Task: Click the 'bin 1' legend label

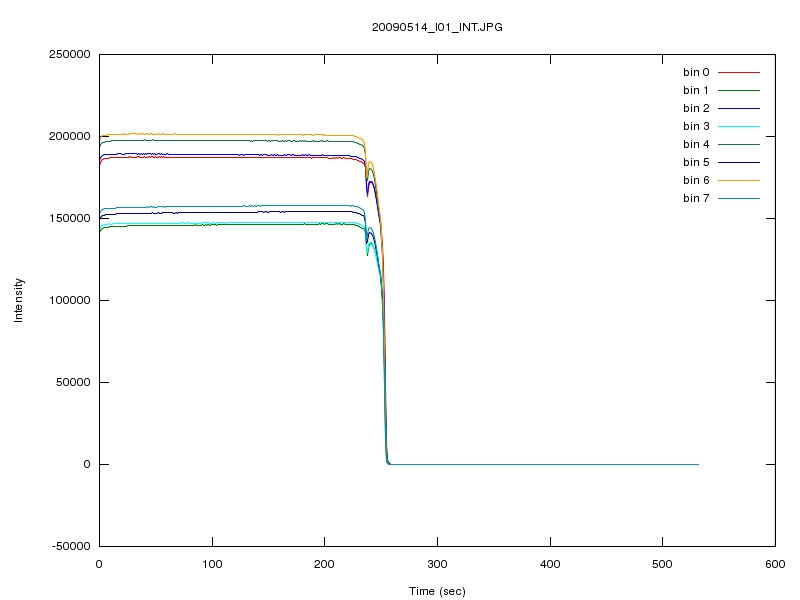Action: pyautogui.click(x=696, y=90)
